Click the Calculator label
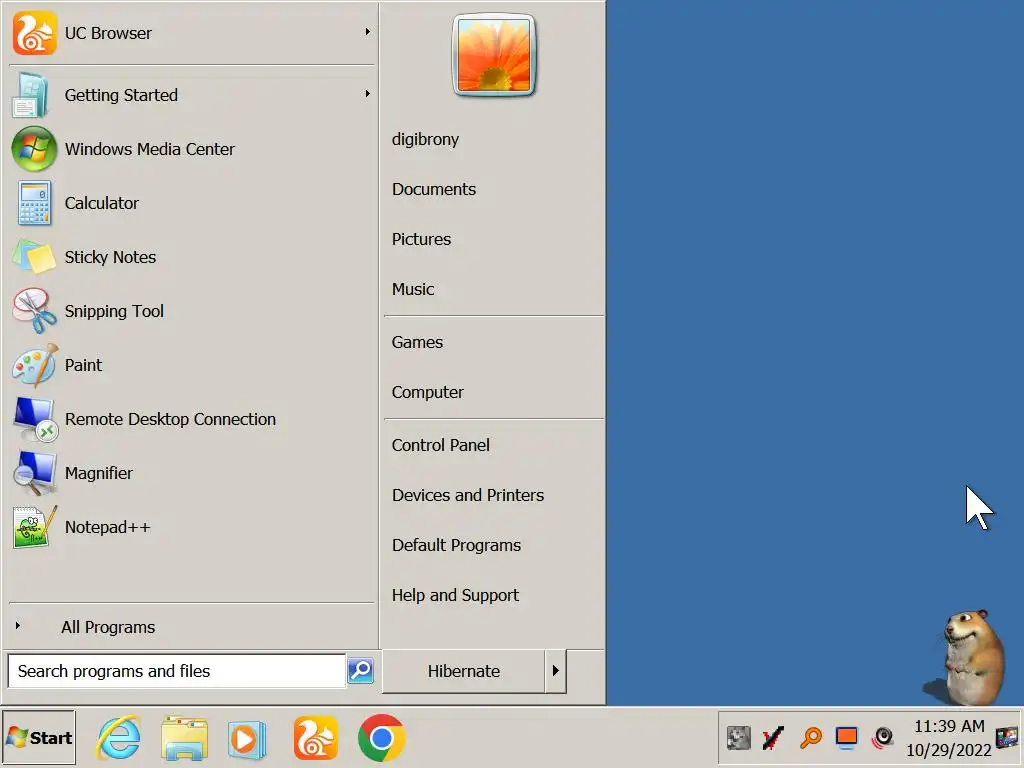 pos(101,203)
